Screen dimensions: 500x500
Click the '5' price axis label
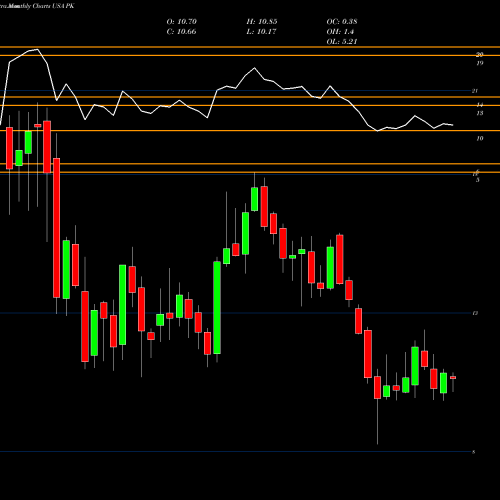pyautogui.click(x=478, y=180)
